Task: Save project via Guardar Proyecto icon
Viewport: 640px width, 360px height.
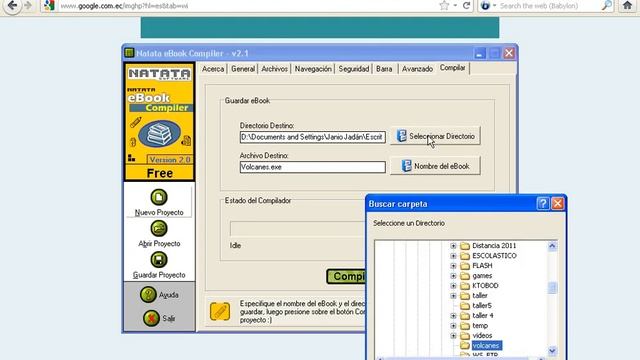Action: tap(159, 260)
